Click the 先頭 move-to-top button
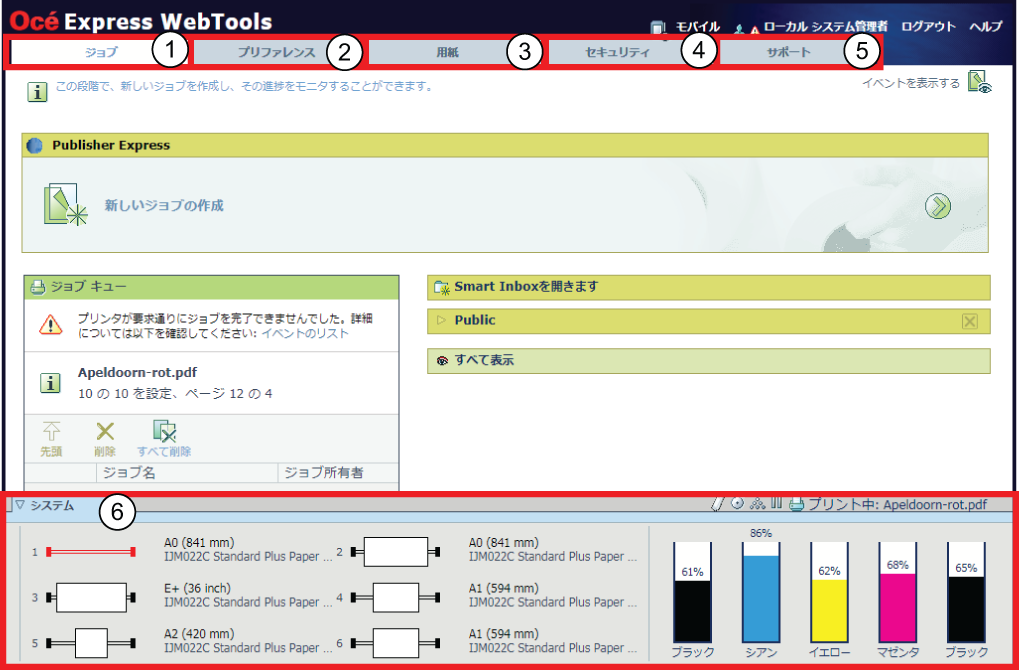 pyautogui.click(x=51, y=439)
